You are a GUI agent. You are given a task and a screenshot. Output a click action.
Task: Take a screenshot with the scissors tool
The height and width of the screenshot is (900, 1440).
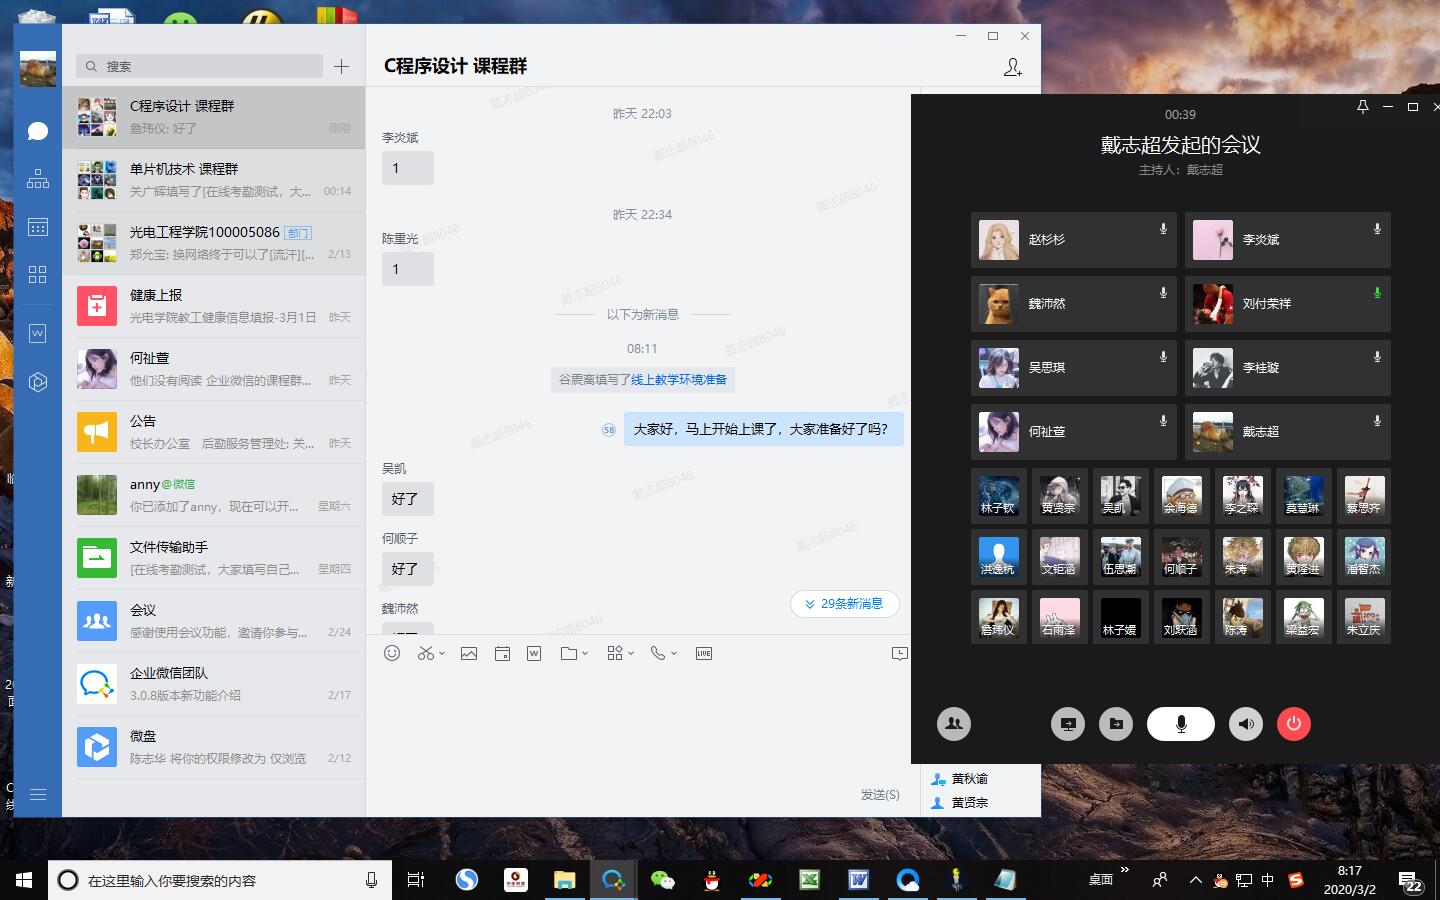424,653
